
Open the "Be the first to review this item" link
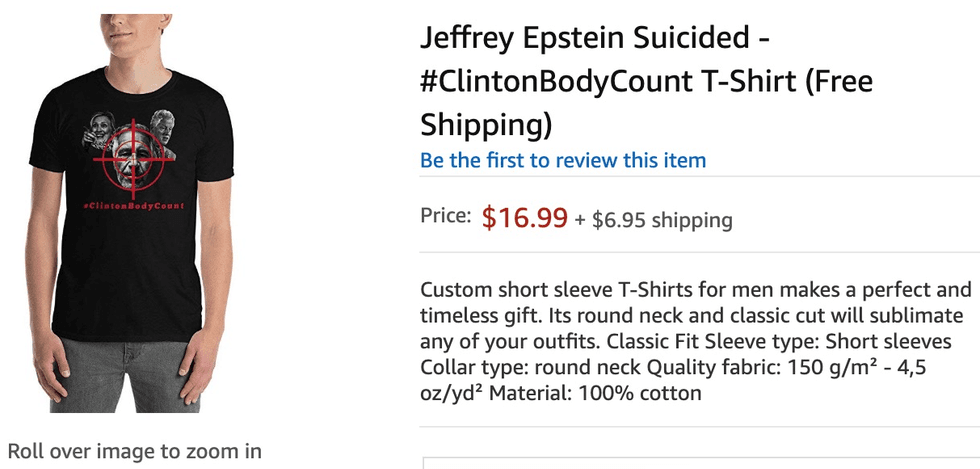(x=563, y=160)
